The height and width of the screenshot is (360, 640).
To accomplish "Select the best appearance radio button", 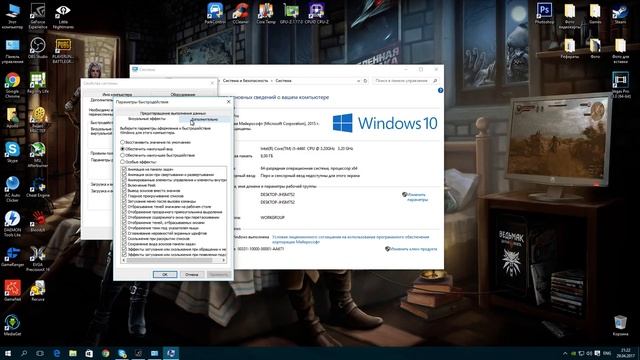I will [122, 149].
